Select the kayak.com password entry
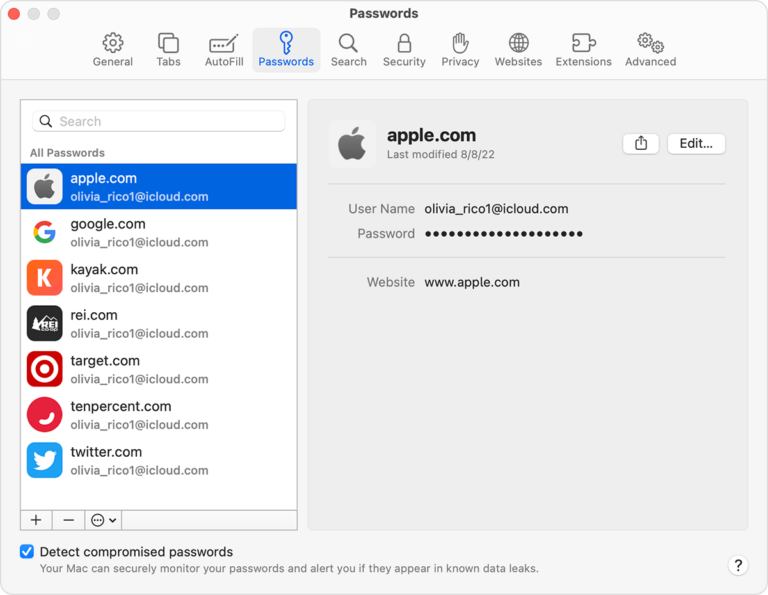The image size is (768, 595). [159, 278]
